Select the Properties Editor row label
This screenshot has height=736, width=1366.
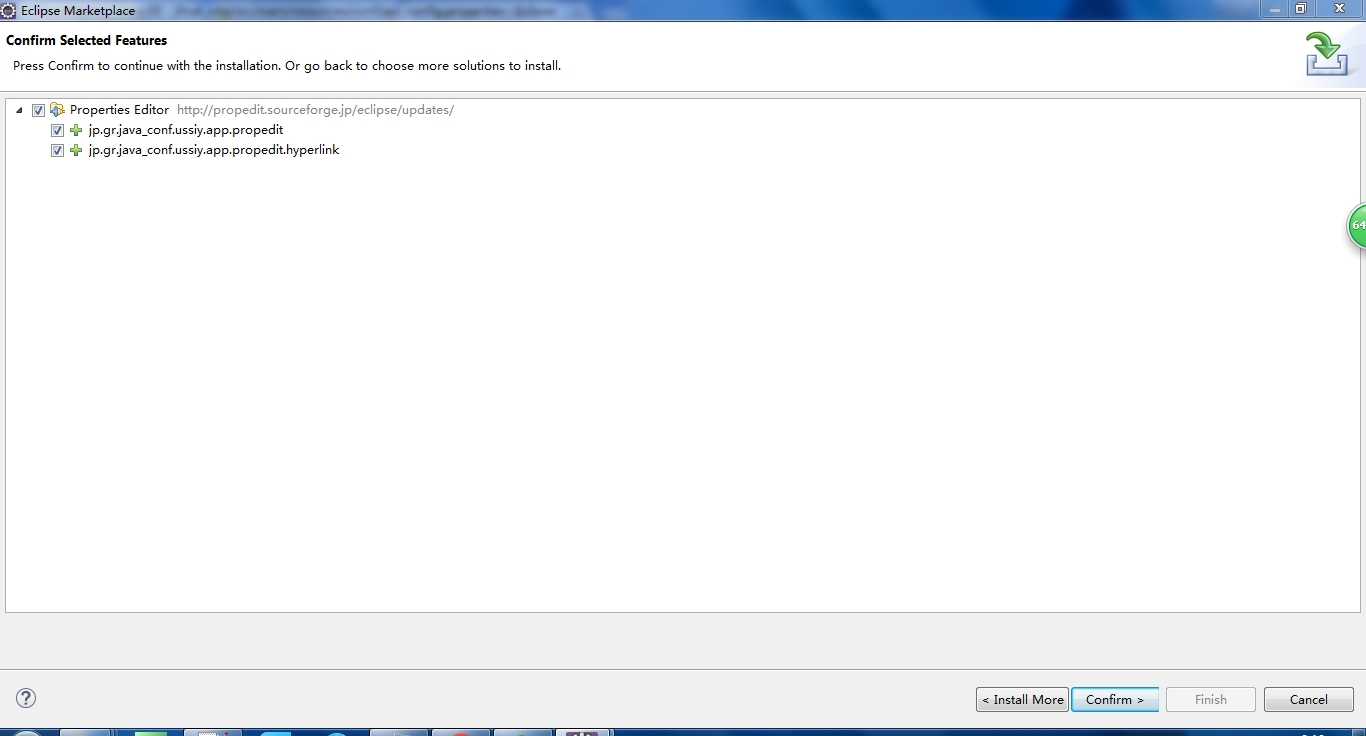tap(119, 110)
